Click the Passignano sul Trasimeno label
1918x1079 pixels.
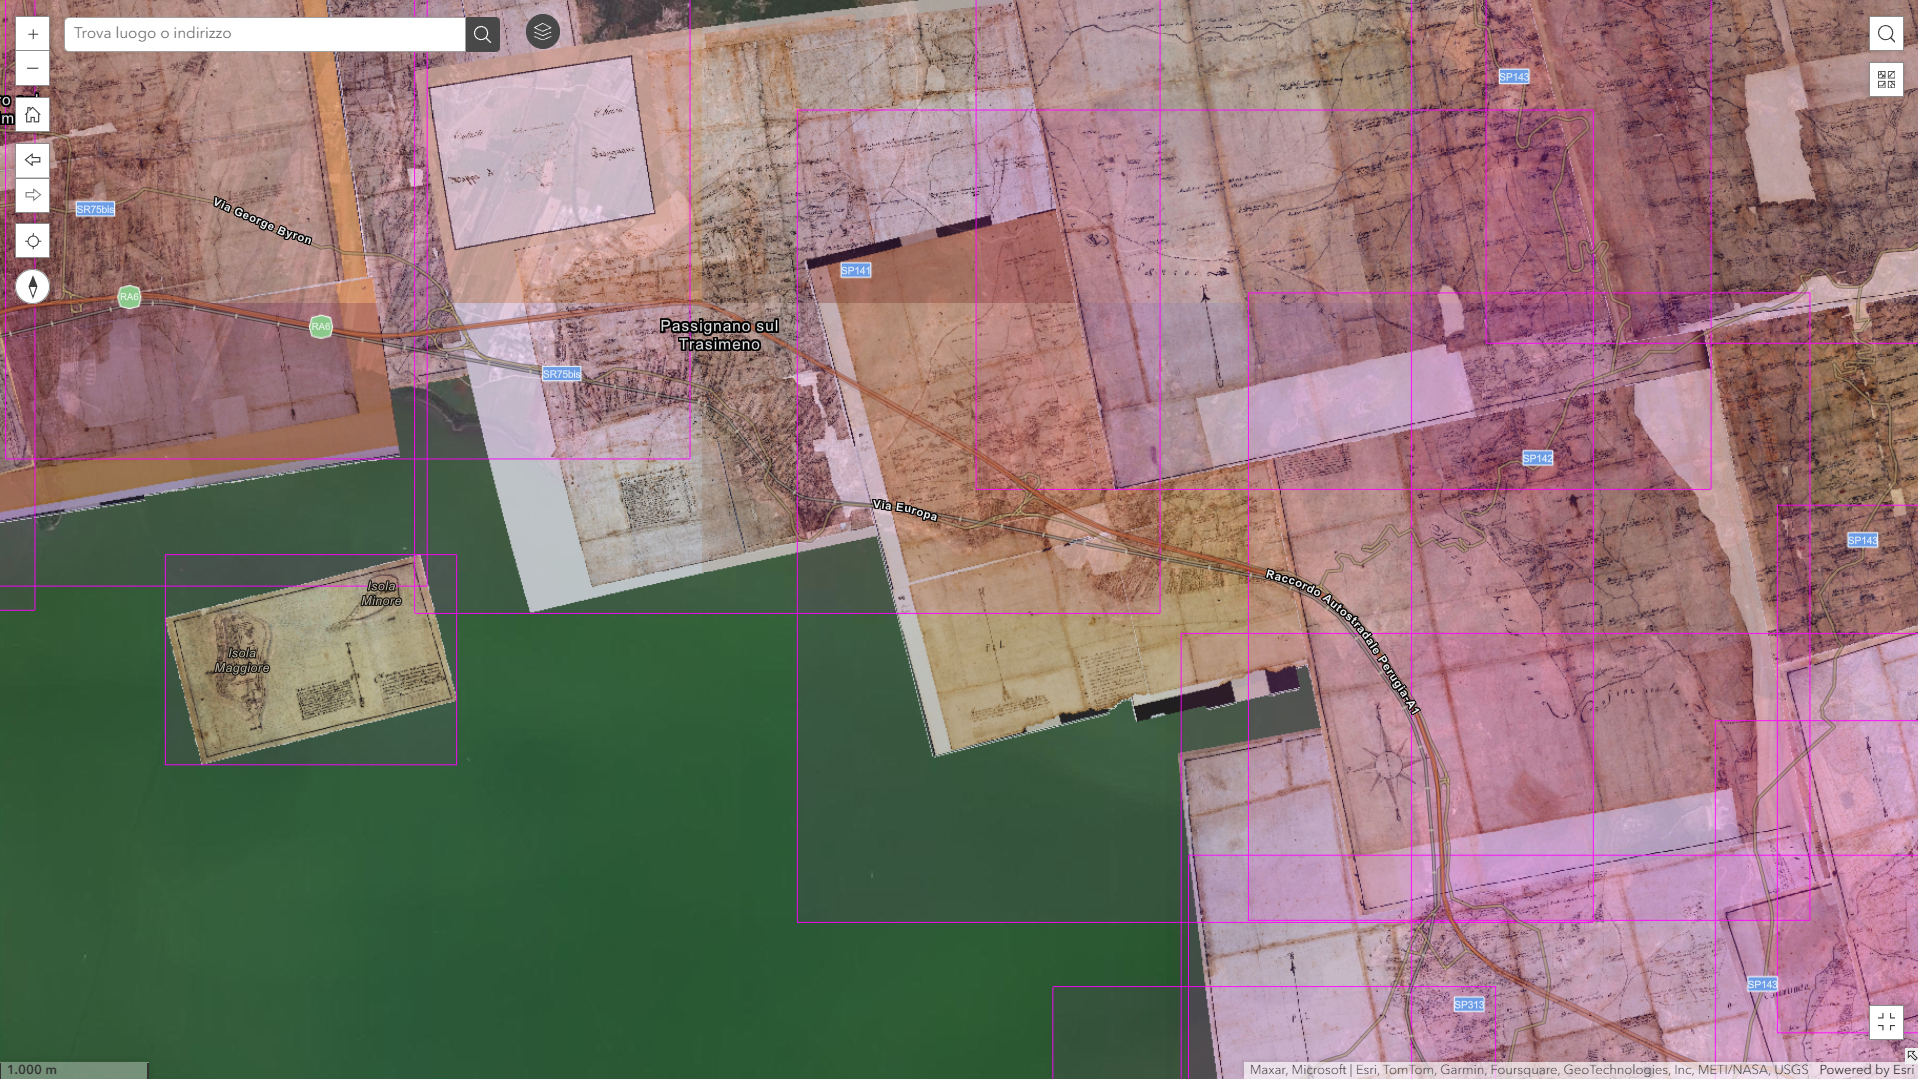[719, 335]
